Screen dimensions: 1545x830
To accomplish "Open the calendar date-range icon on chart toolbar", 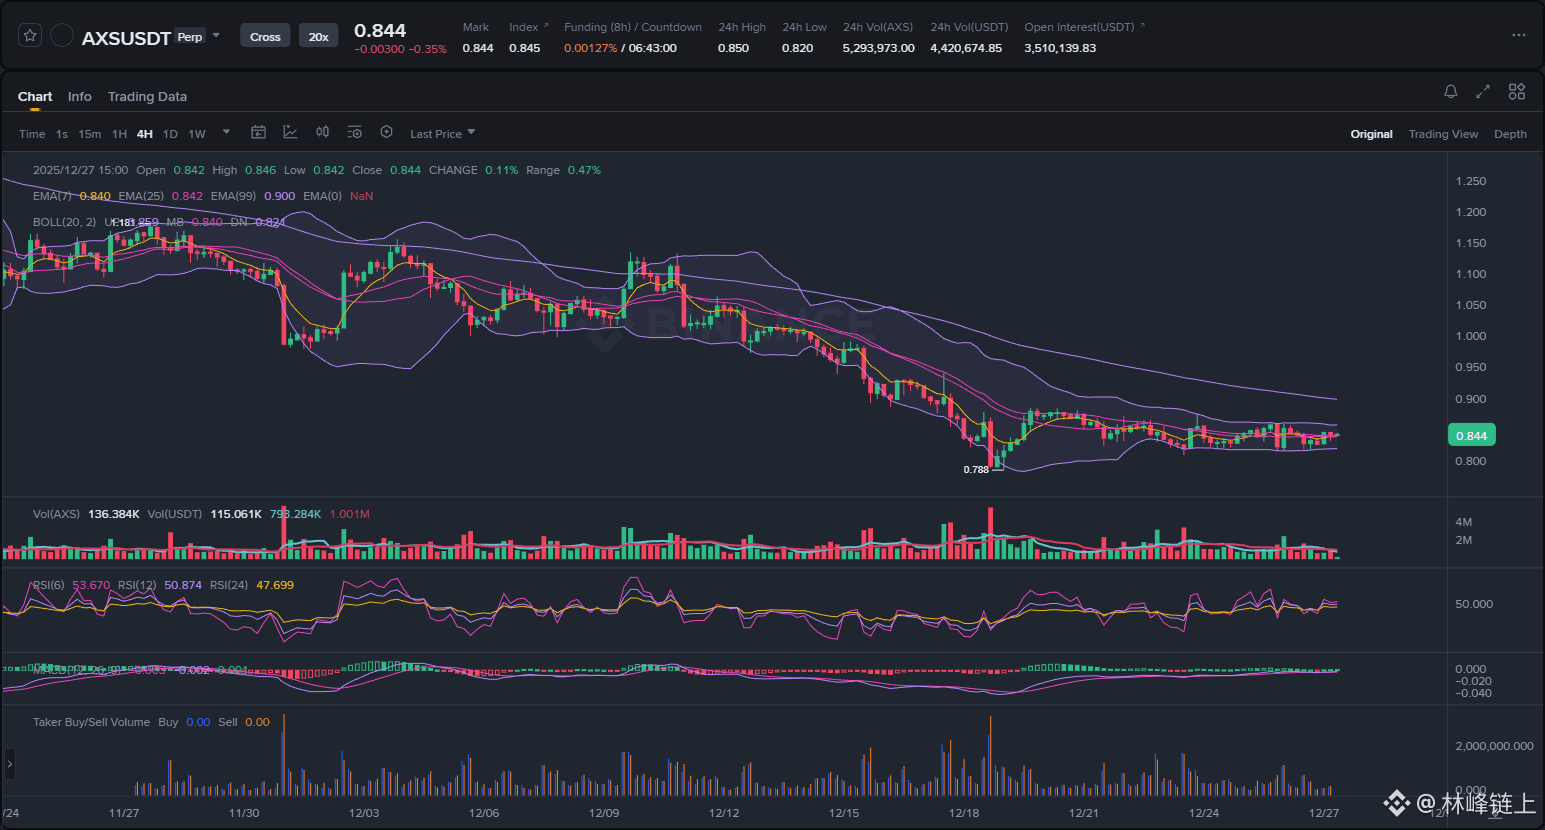I will pos(258,132).
